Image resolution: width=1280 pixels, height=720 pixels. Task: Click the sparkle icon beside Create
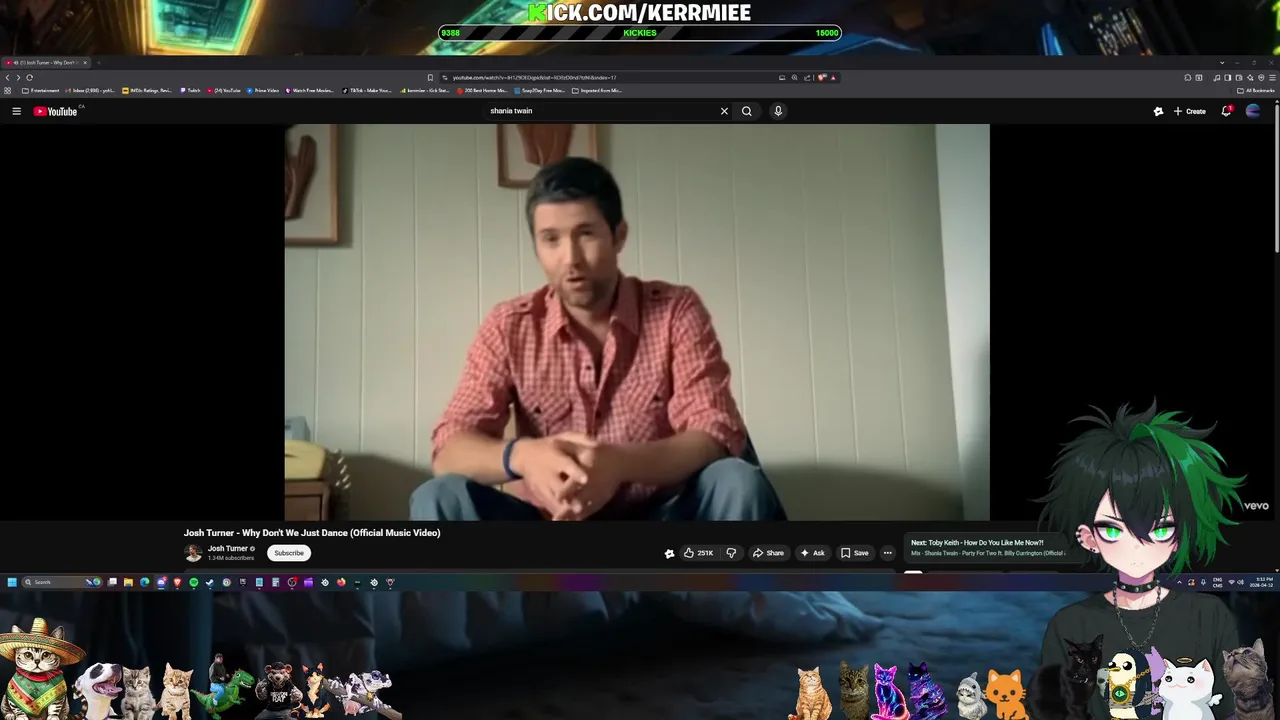[1158, 111]
